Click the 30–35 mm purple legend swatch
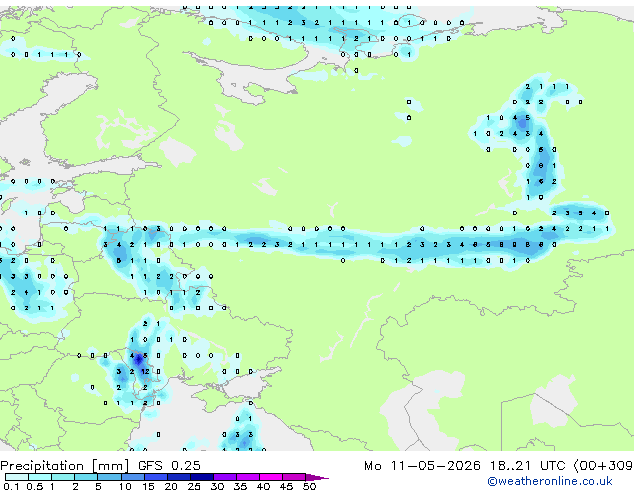634x490 pixels. [x=225, y=477]
